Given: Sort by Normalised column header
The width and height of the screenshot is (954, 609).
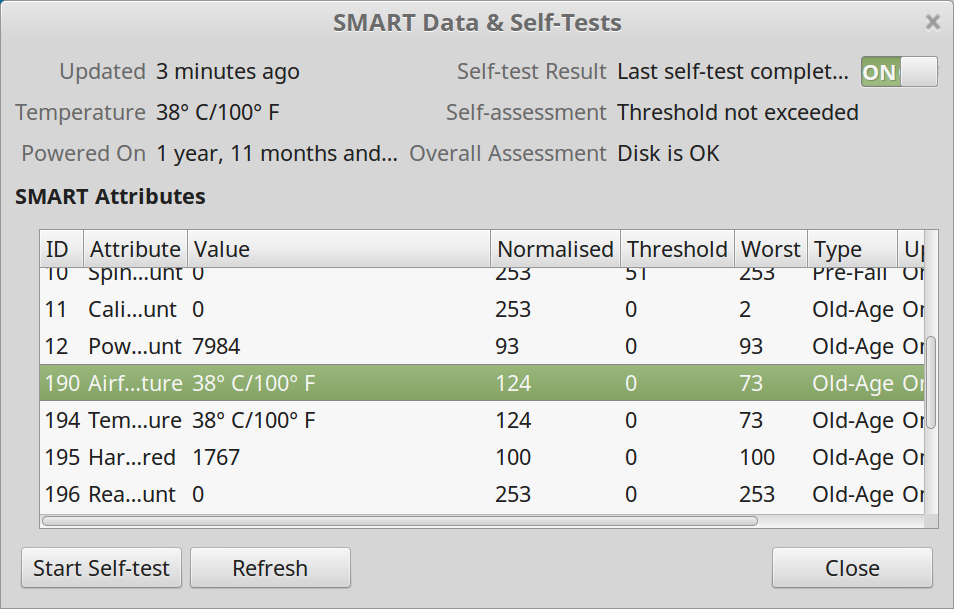Looking at the screenshot, I should click(554, 249).
